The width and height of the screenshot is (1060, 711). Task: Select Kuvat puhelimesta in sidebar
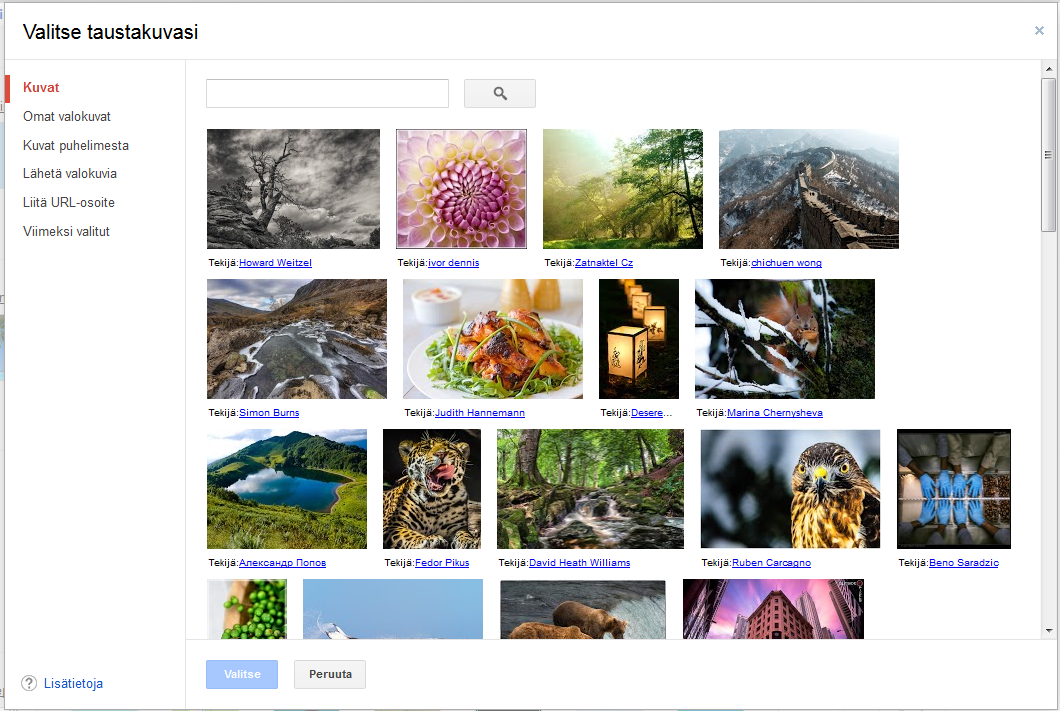[x=76, y=145]
